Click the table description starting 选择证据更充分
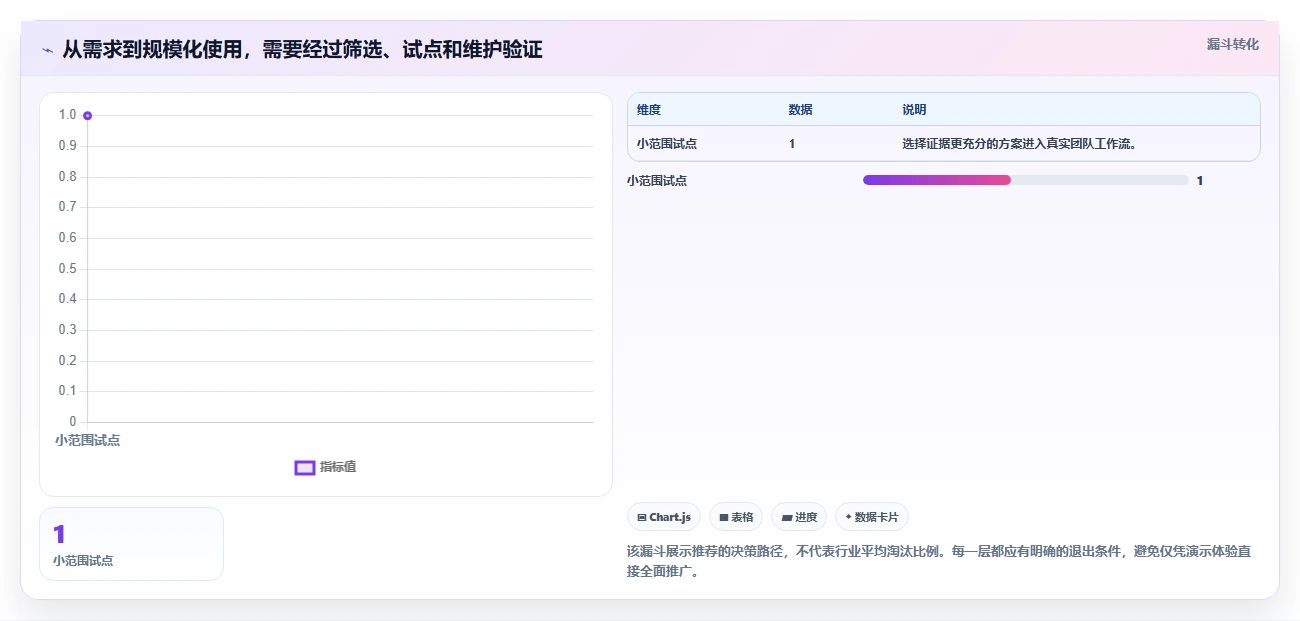The image size is (1300, 621). pos(1020,144)
